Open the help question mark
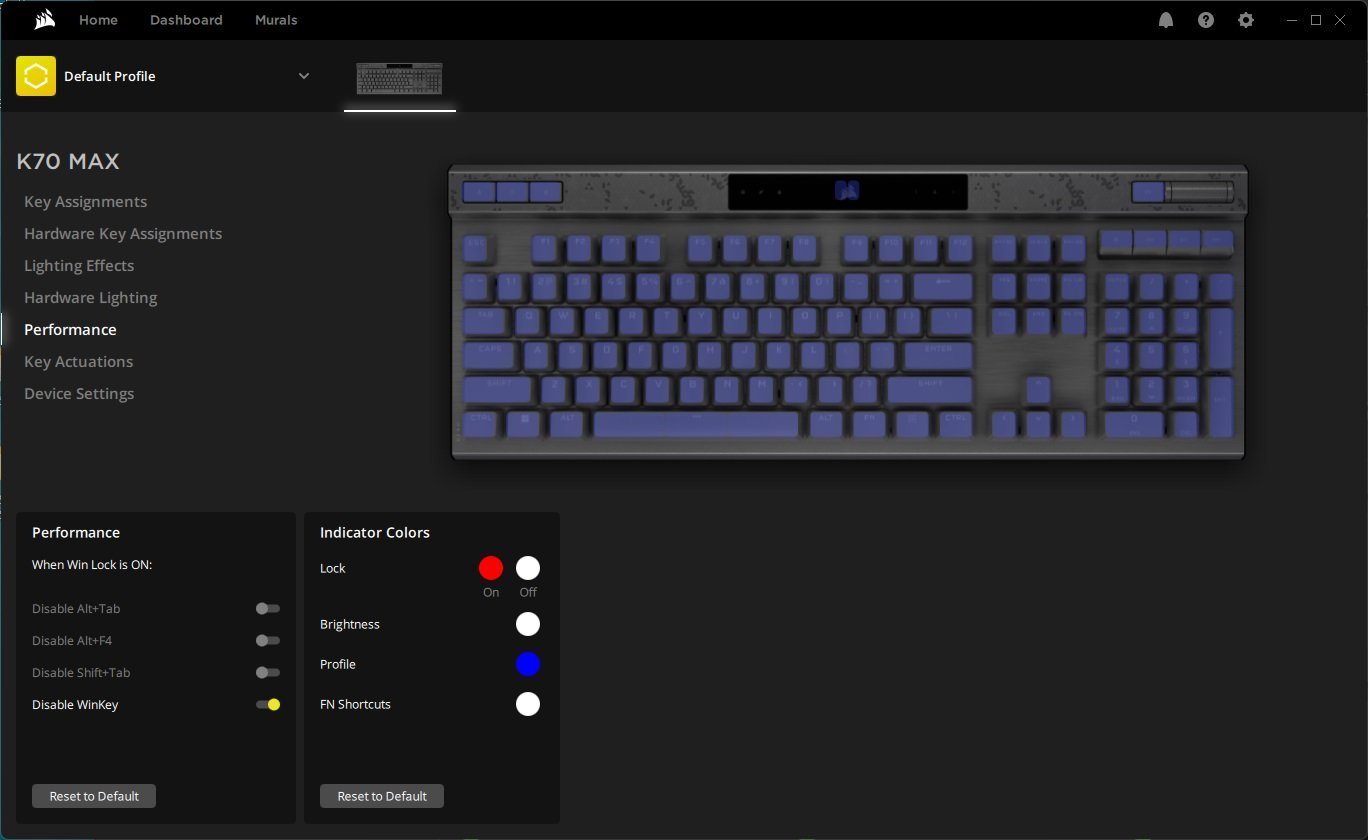The image size is (1368, 840). [1206, 20]
